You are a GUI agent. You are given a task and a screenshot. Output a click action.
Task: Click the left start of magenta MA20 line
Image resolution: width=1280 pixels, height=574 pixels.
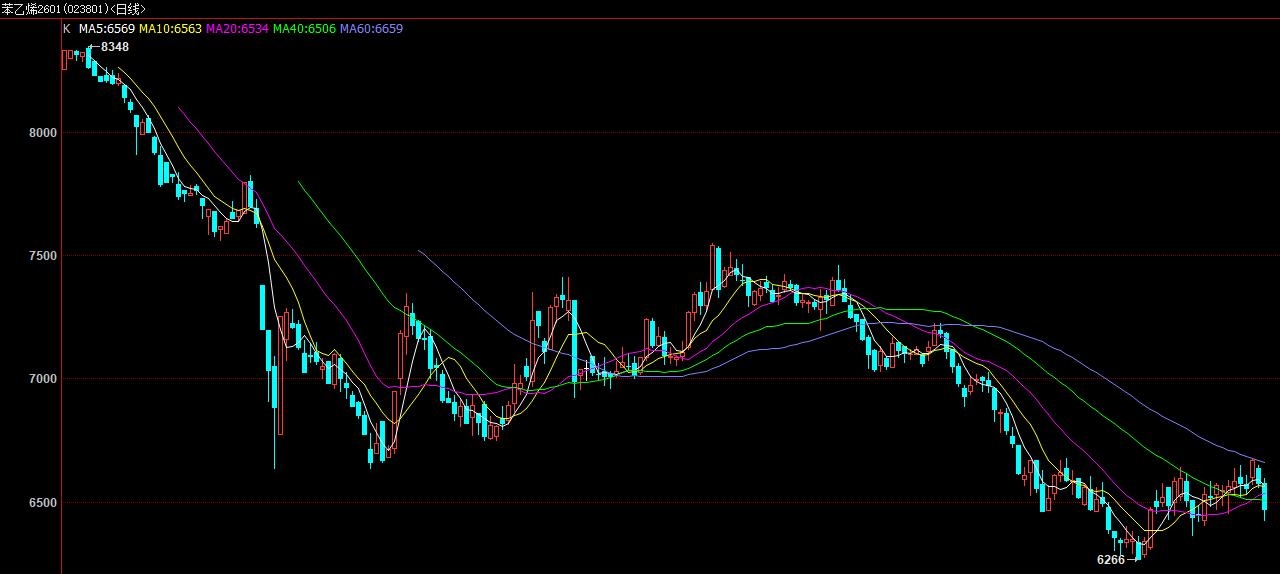[x=179, y=107]
